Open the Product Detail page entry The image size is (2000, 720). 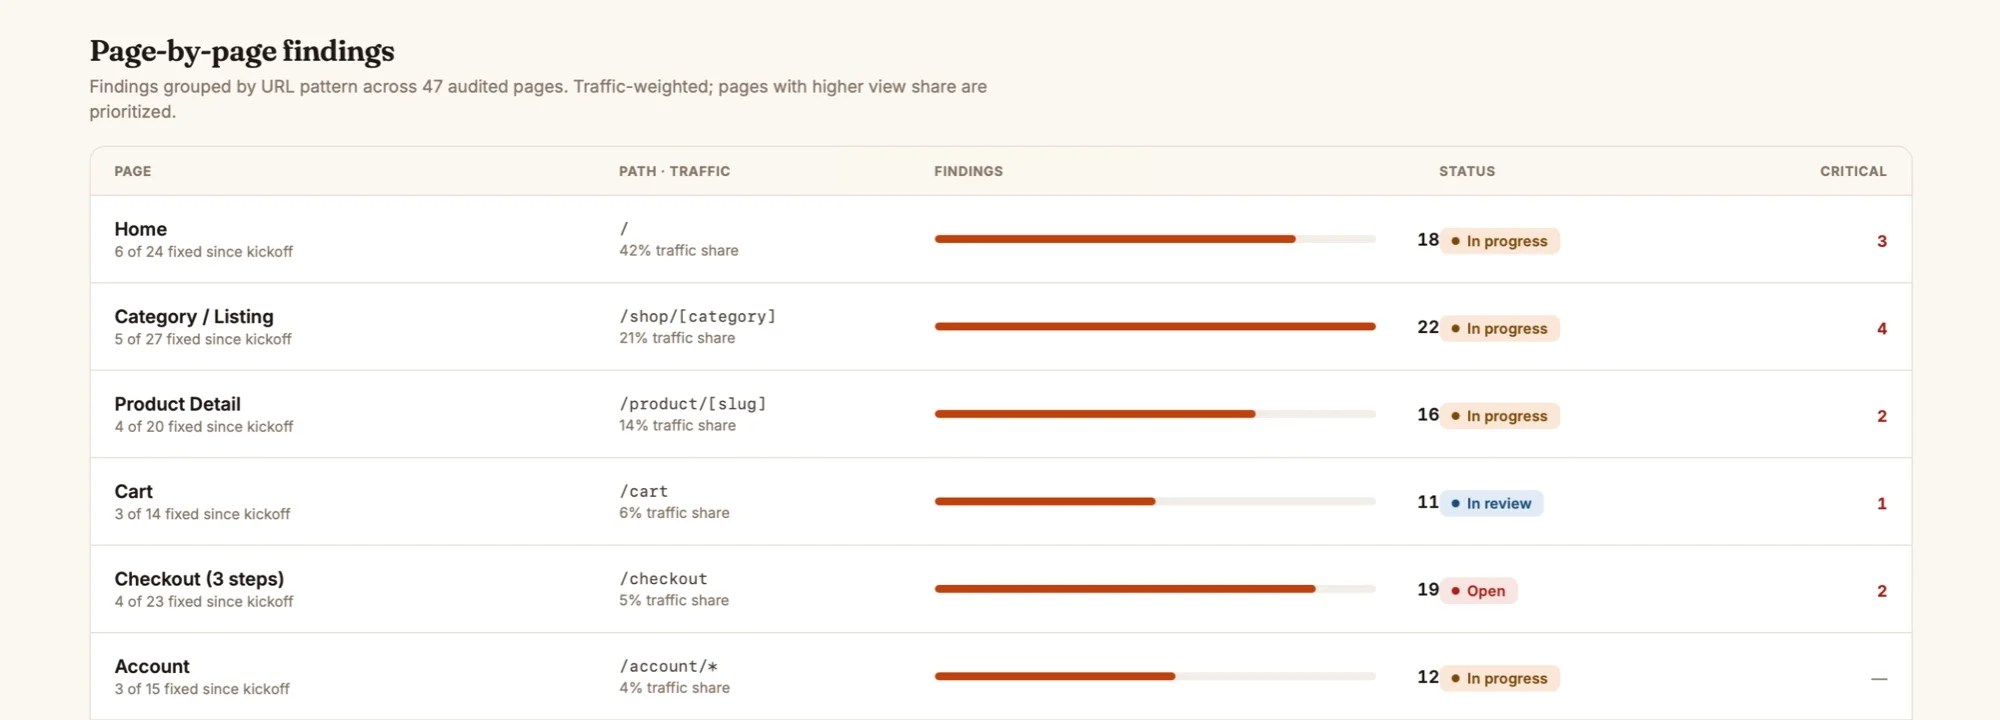pyautogui.click(x=177, y=404)
